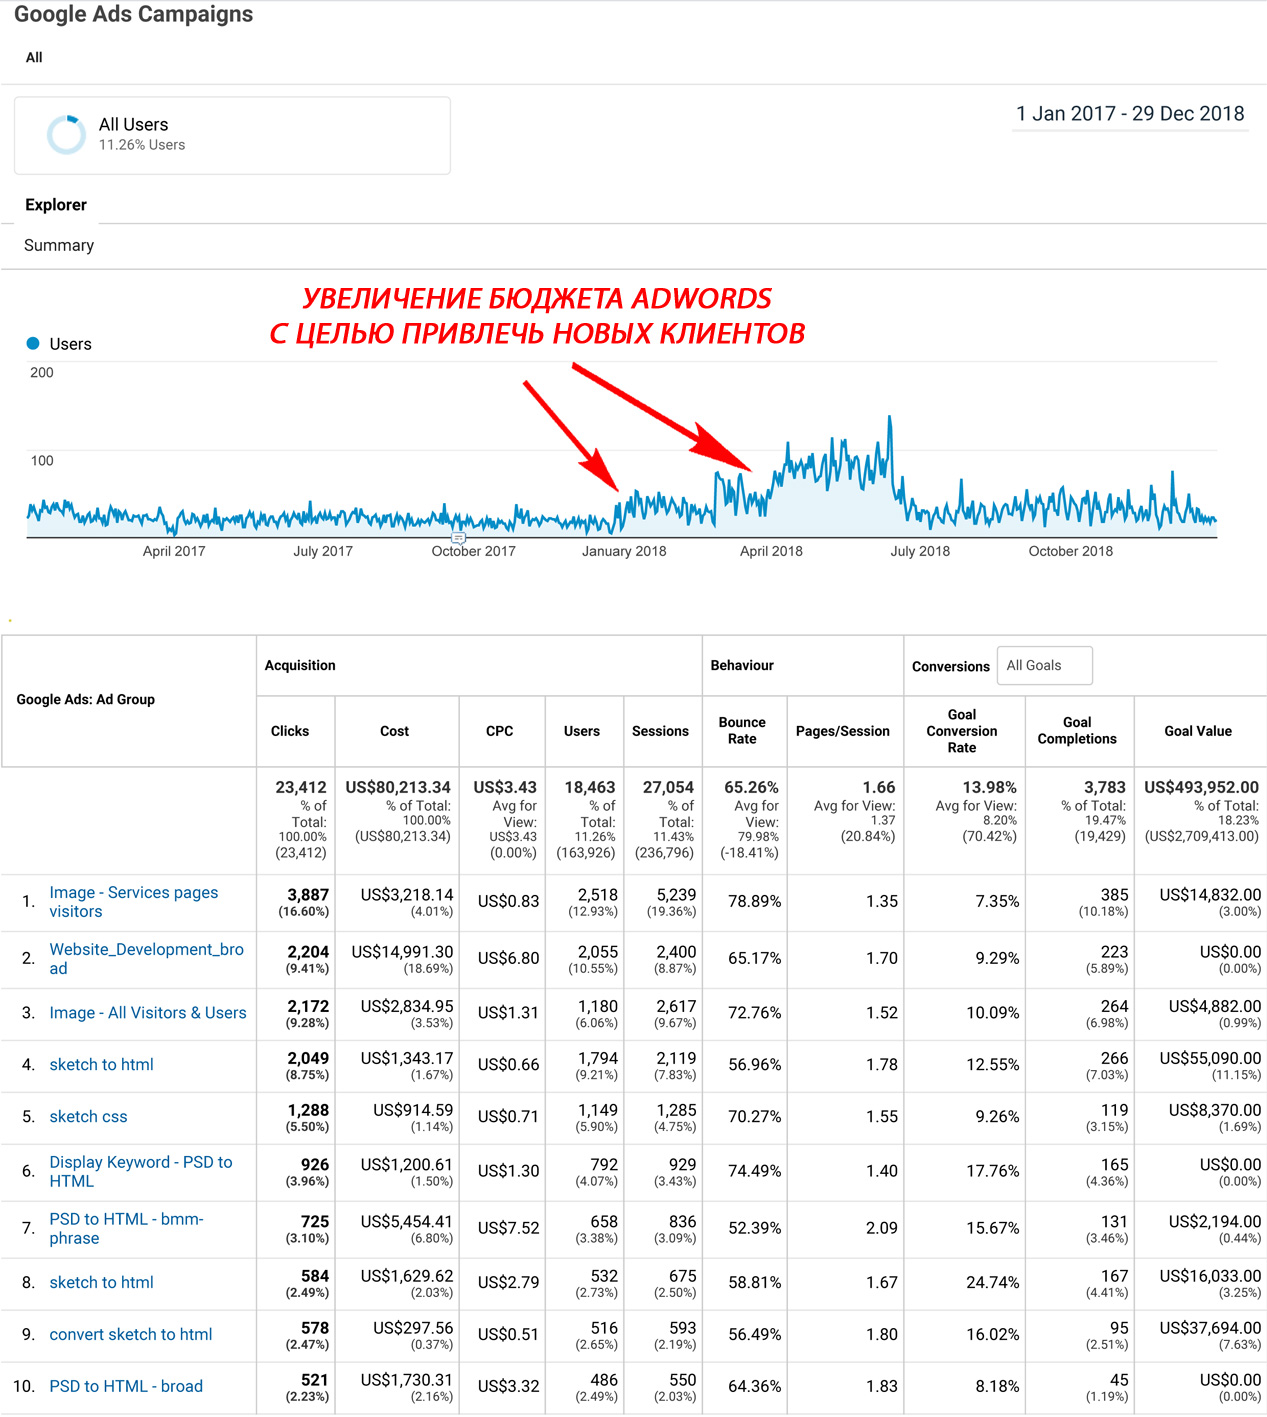Click total goal value US$493,952.00
Screen dimensions: 1267x1417
(1201, 787)
